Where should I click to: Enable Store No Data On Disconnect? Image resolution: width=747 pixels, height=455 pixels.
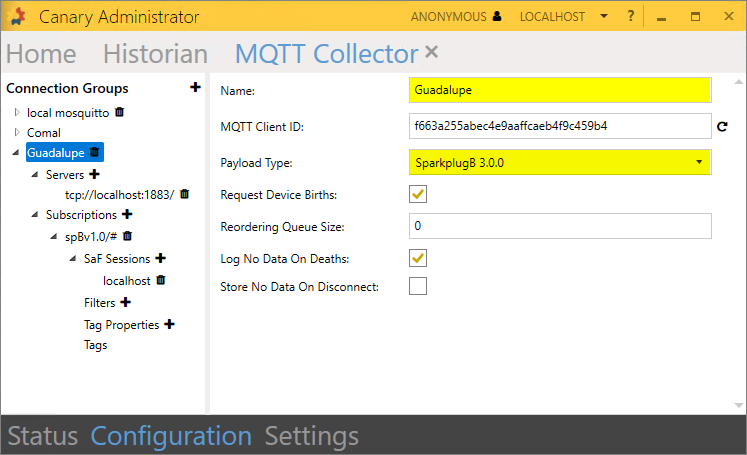click(418, 287)
